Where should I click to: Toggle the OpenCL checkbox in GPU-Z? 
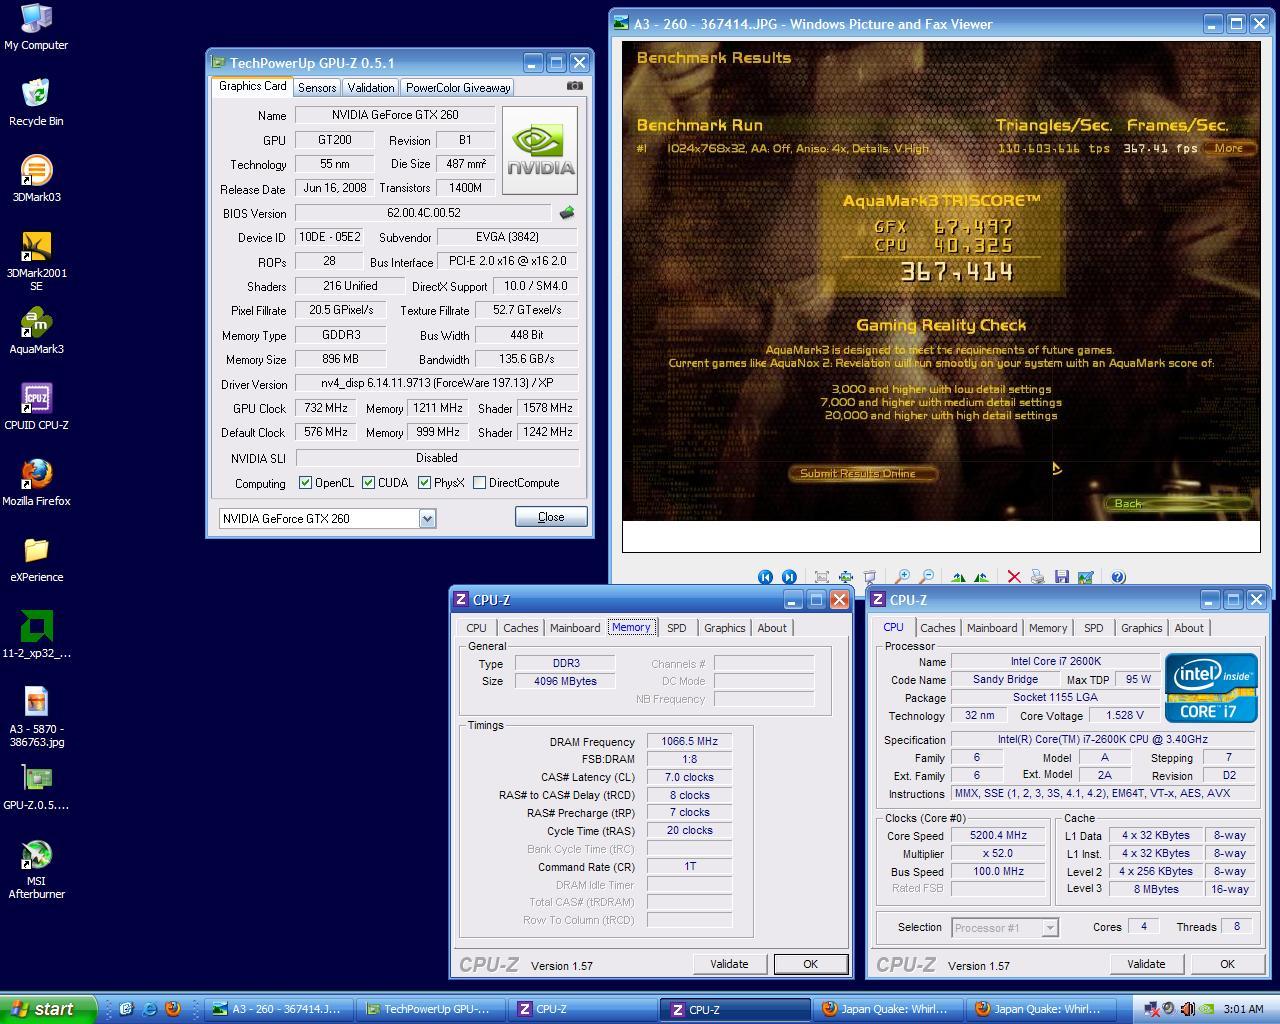coord(305,483)
